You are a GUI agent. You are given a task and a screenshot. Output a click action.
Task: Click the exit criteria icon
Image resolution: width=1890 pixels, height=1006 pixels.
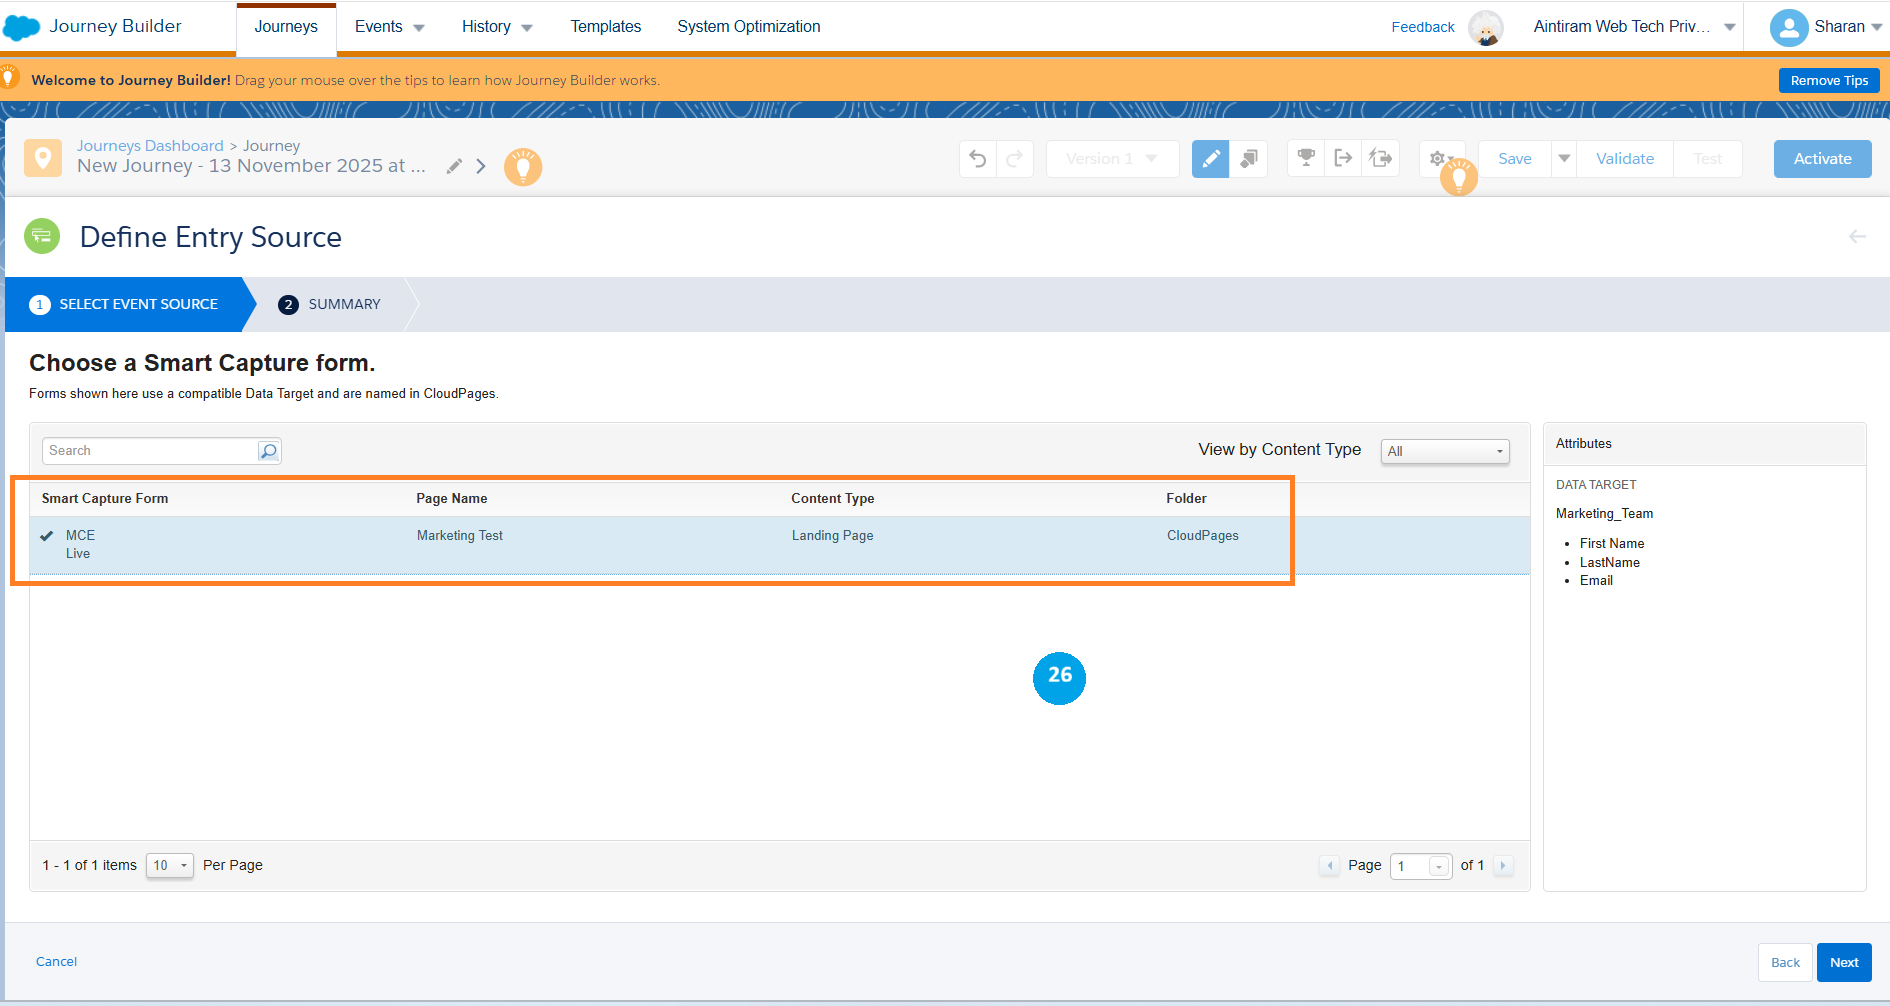pos(1343,158)
